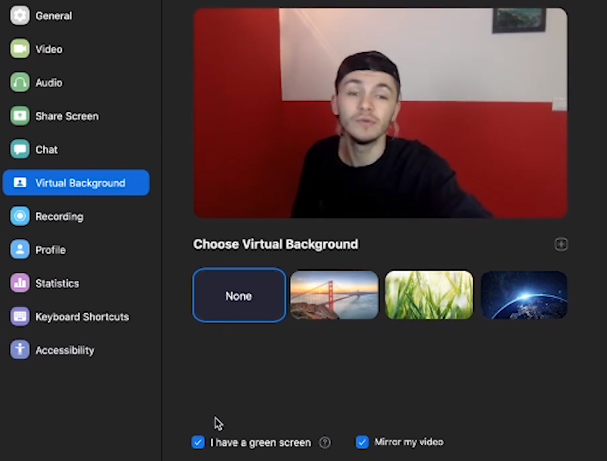Screen dimensions: 607x461
Task: Open Audio settings label
Action: 49,82
